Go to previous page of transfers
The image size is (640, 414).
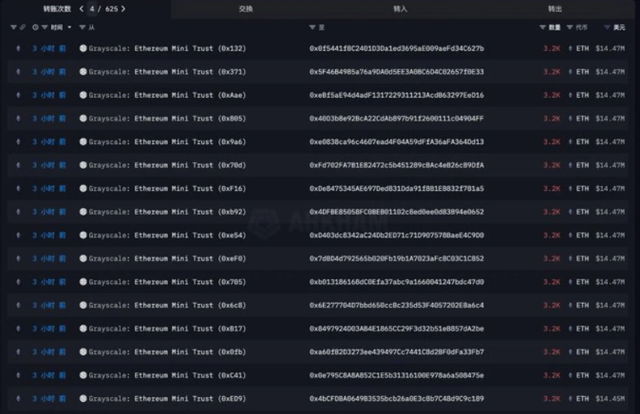pos(80,8)
